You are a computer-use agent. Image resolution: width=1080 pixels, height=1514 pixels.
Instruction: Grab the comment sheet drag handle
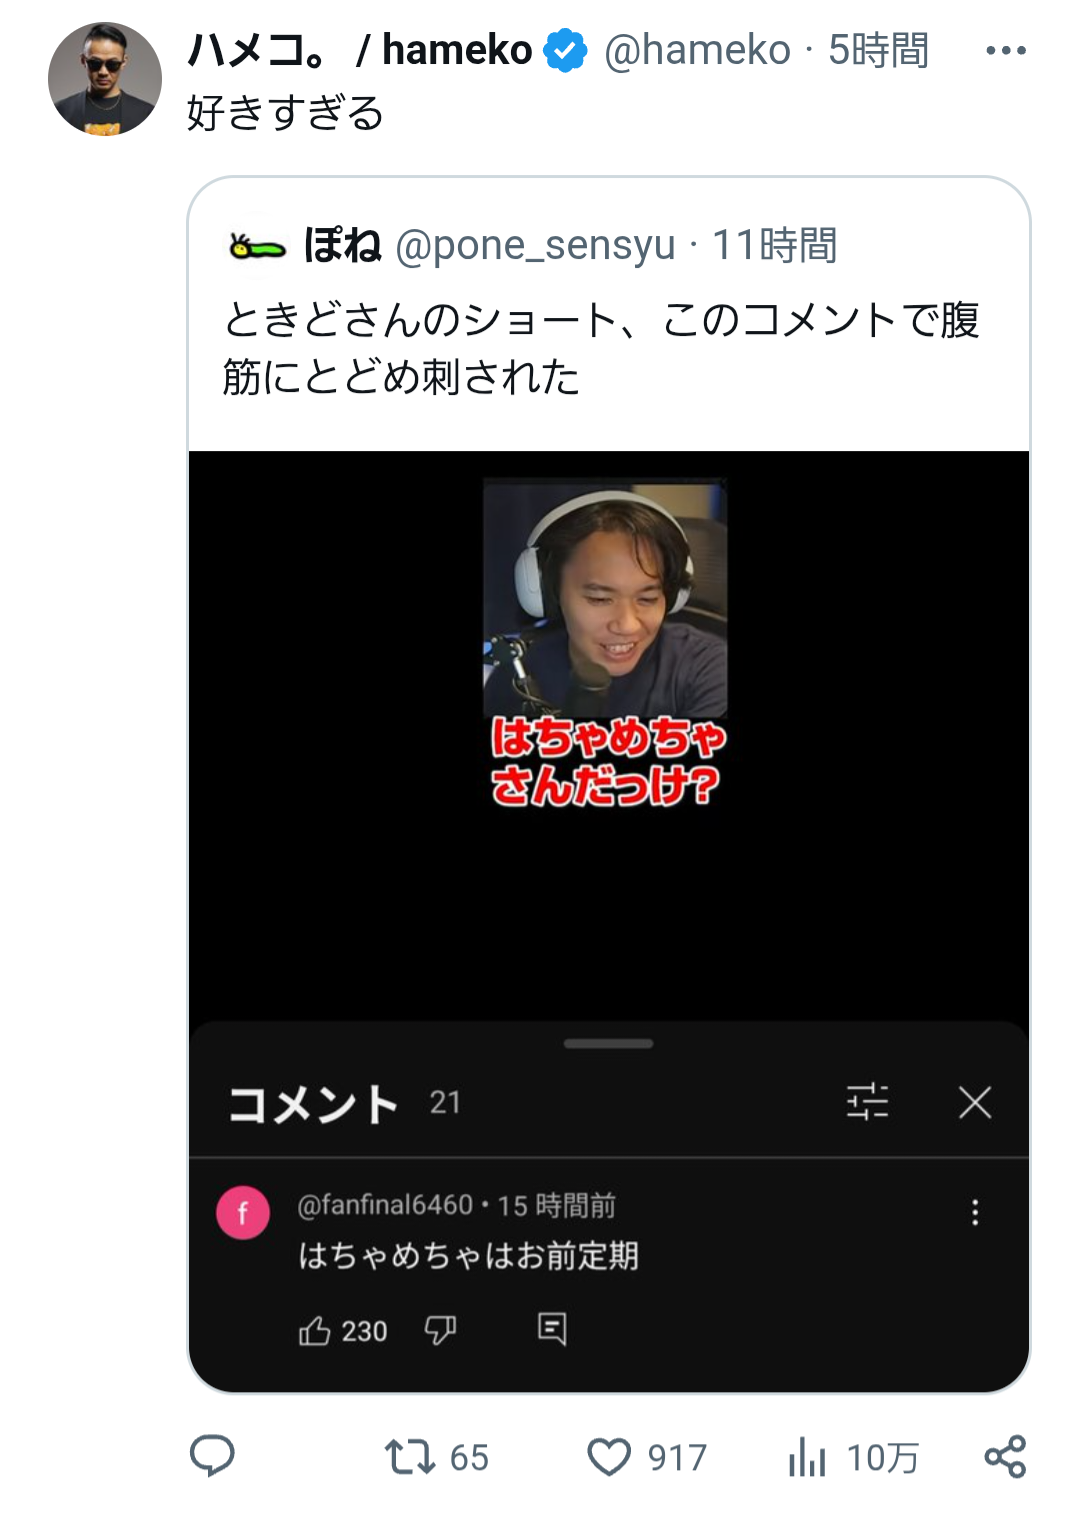[x=608, y=1044]
